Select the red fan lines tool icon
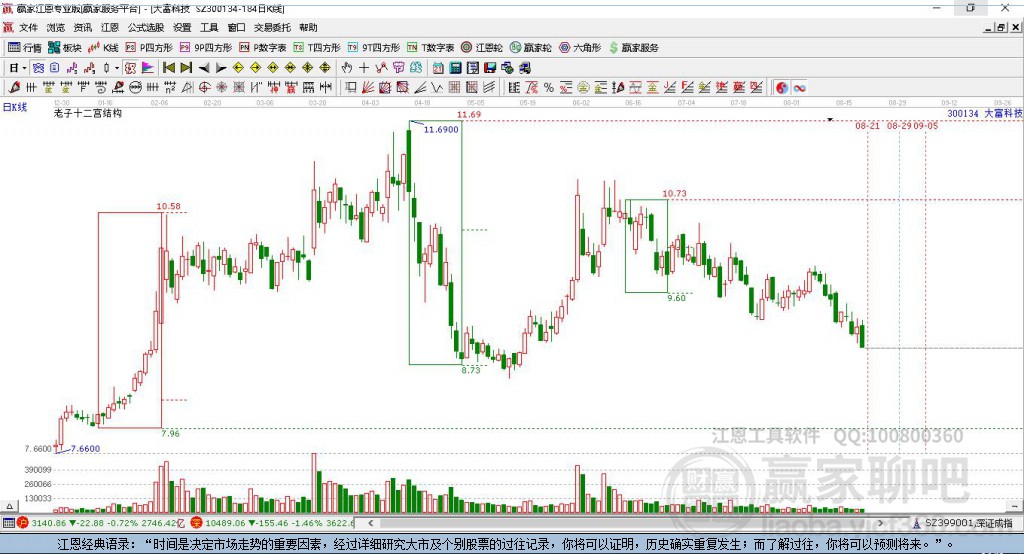1024x554 pixels. pos(368,88)
